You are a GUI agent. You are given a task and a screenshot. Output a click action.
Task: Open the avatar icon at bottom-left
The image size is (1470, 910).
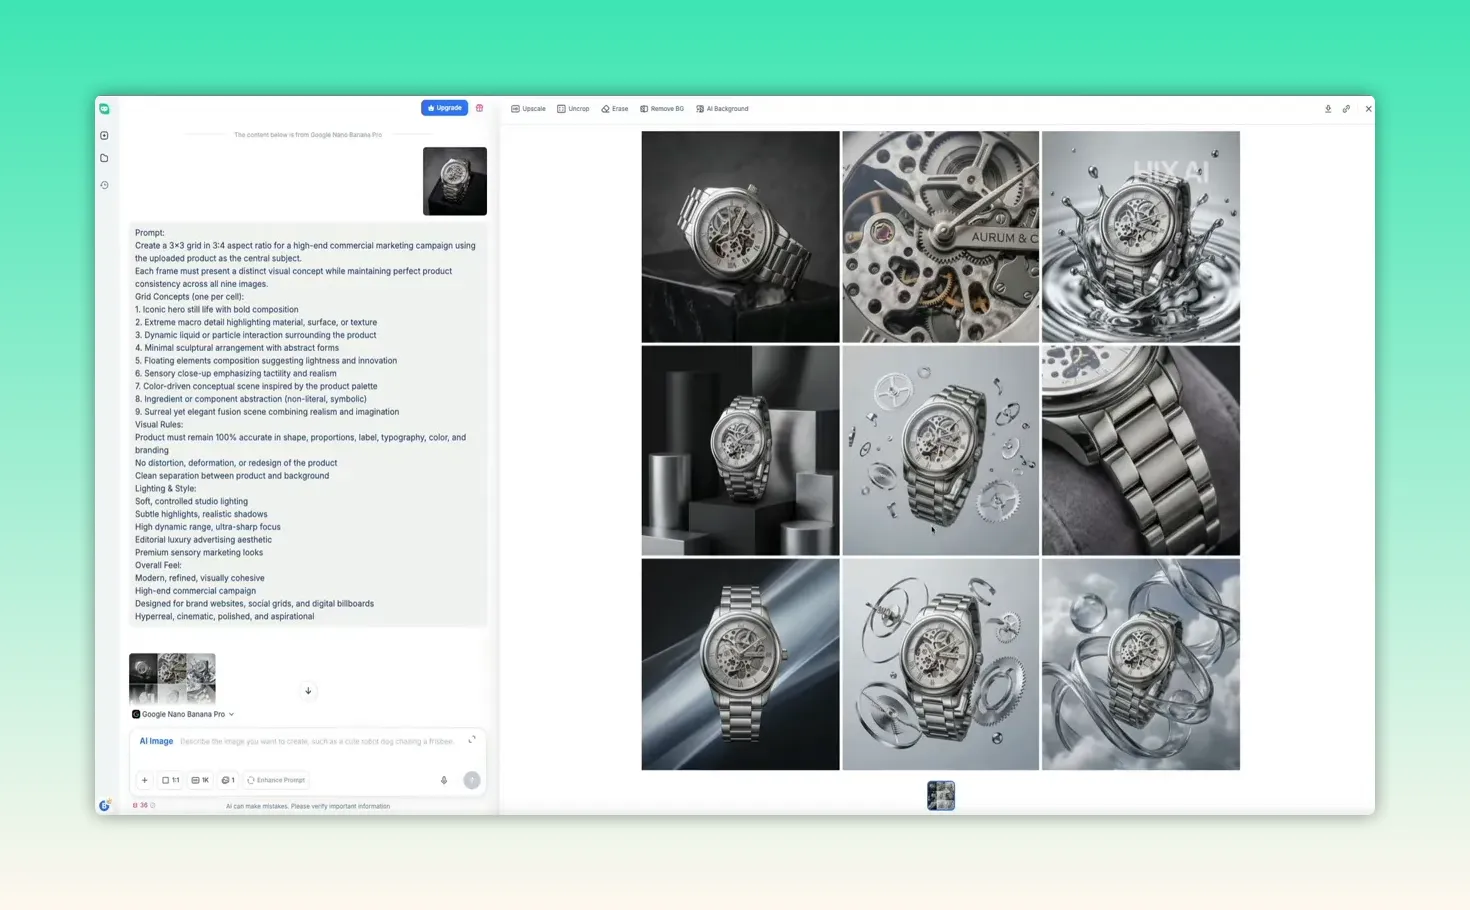(104, 805)
